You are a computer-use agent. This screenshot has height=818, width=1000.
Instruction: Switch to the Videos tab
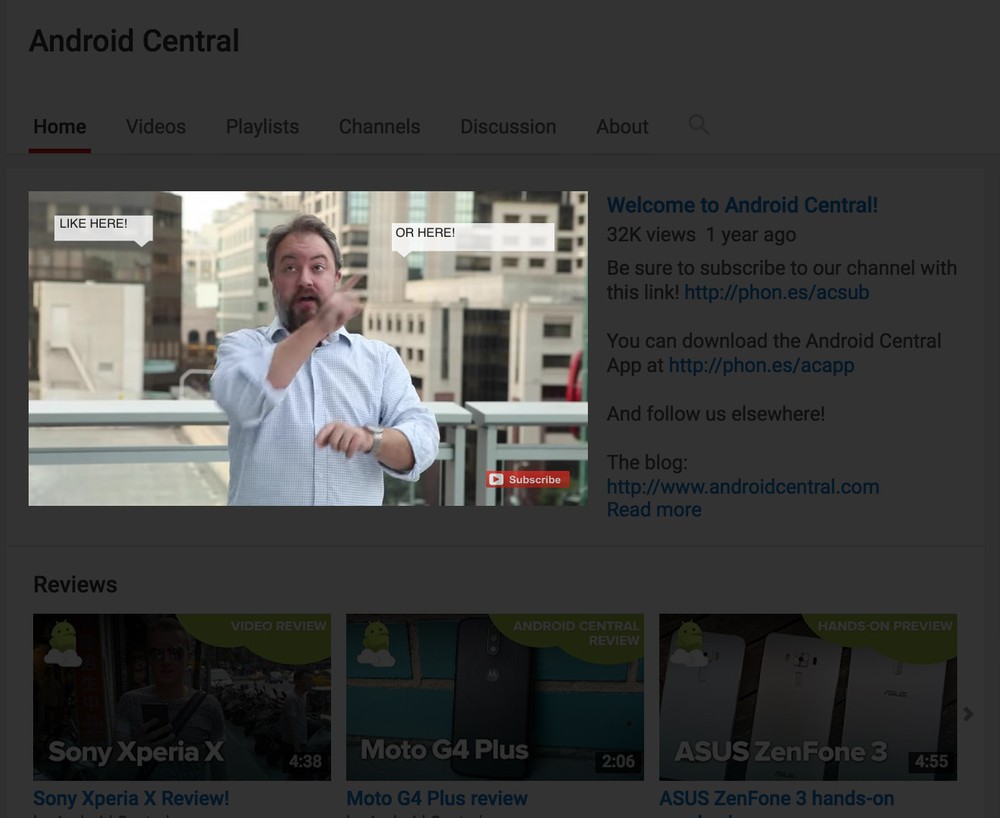pyautogui.click(x=156, y=127)
